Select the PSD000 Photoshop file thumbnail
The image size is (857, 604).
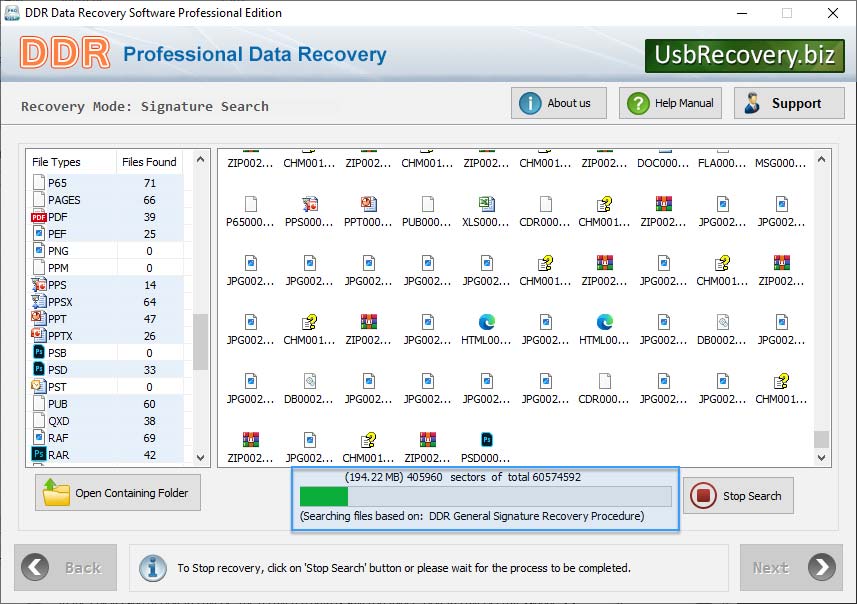coord(486,439)
